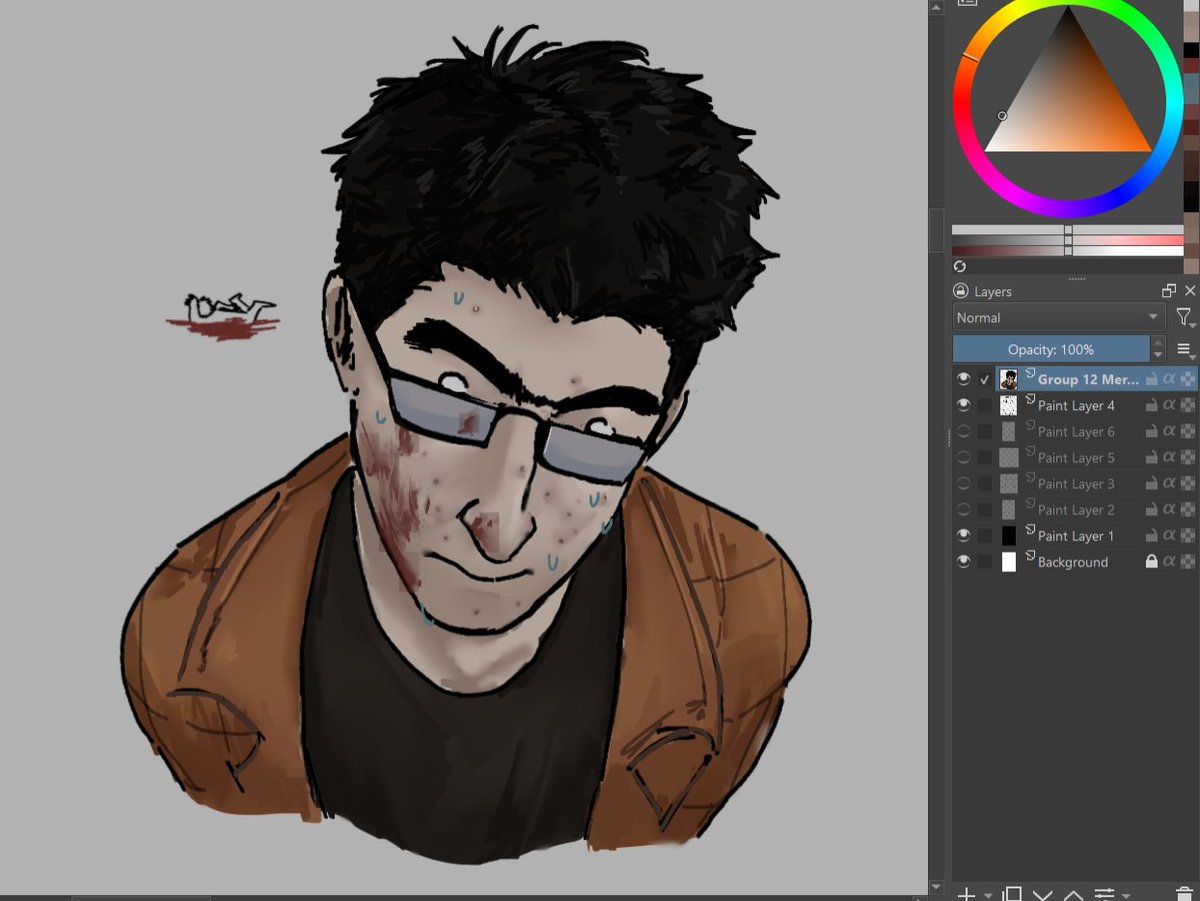
Task: Open the layer filter funnel menu
Action: click(1185, 317)
